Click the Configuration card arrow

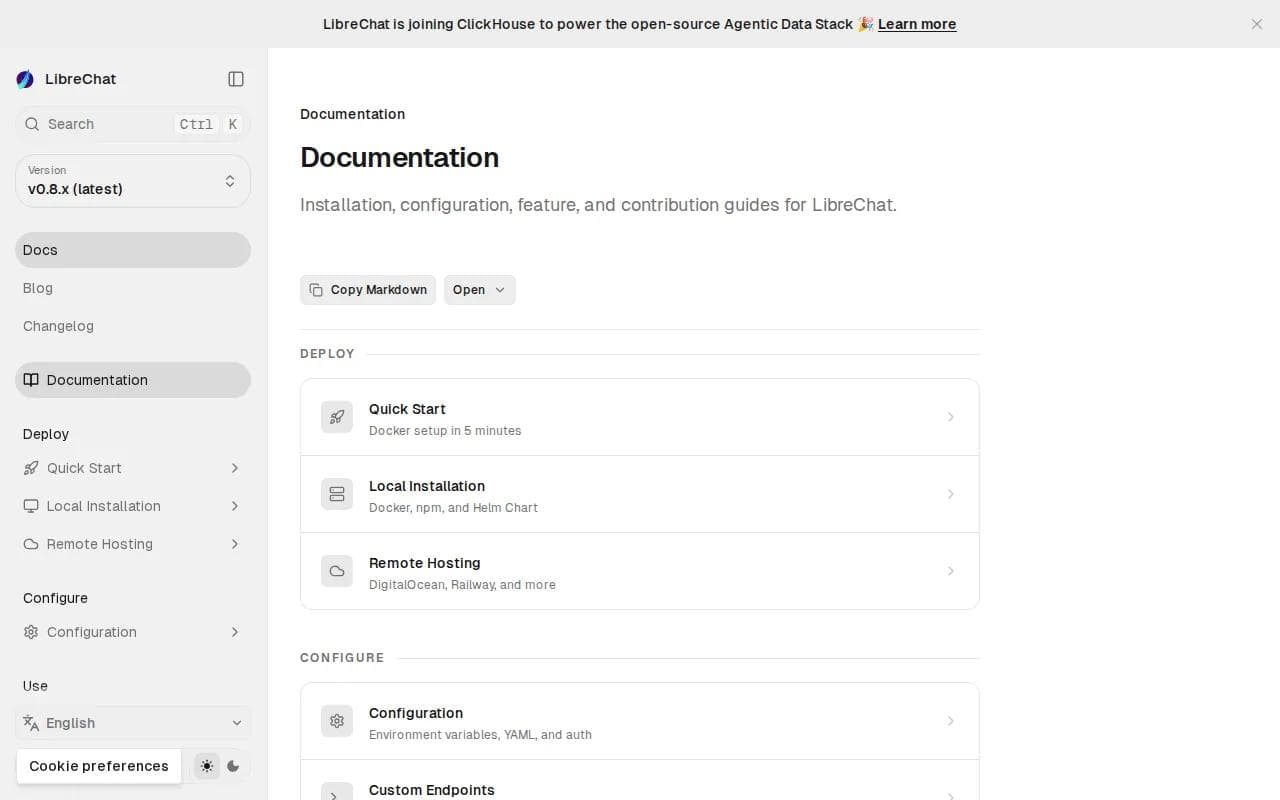coord(951,721)
